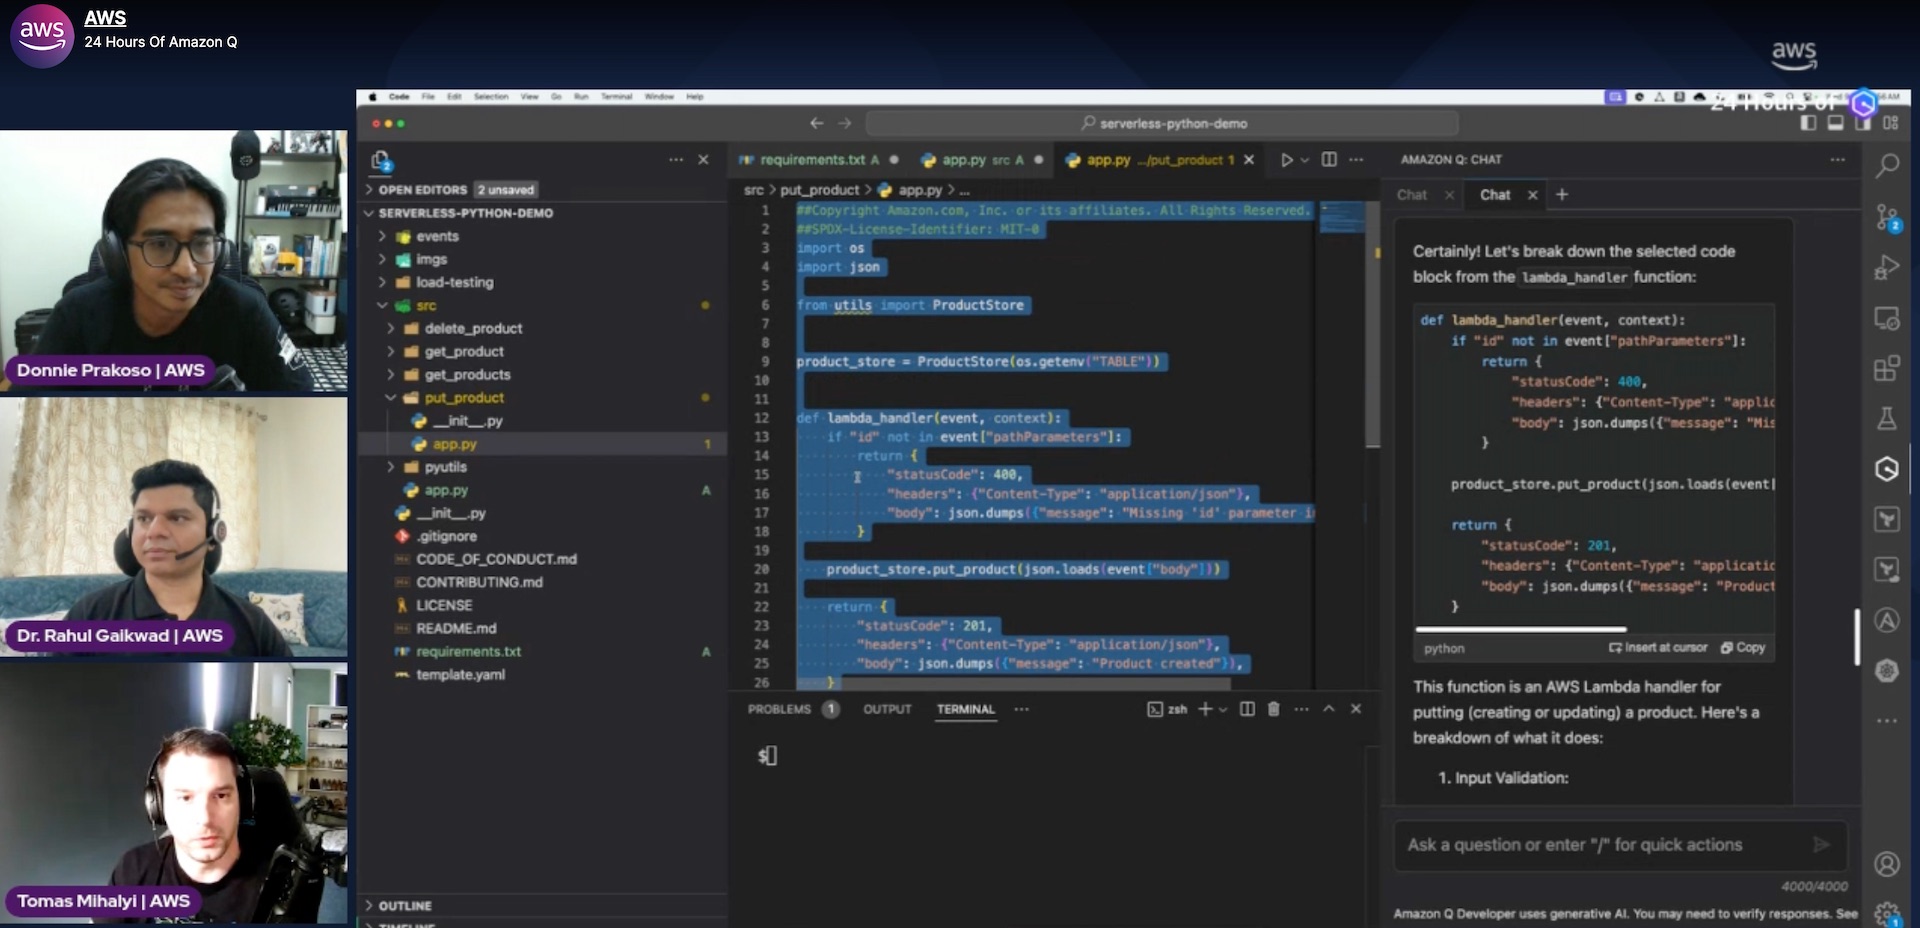The width and height of the screenshot is (1920, 928).
Task: Close the active Chat tab
Action: pos(1532,195)
